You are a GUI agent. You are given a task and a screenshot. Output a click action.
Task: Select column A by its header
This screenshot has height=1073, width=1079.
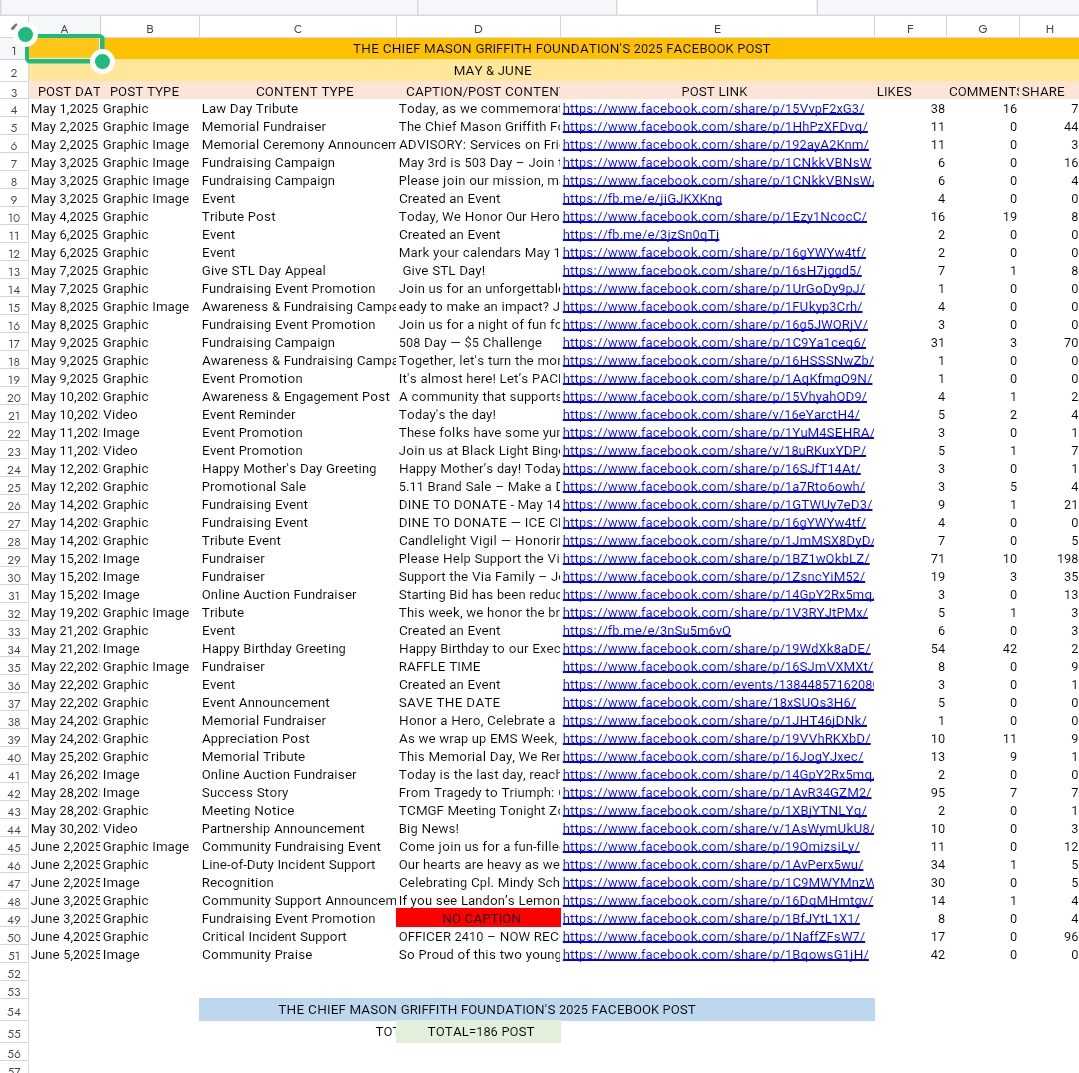(x=65, y=29)
